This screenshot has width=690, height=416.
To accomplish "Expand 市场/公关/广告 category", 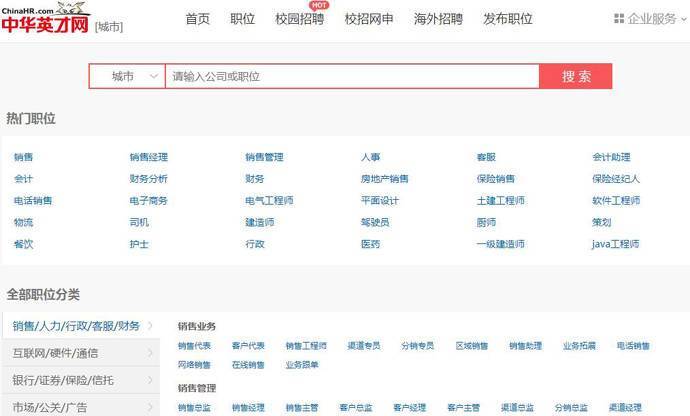I will tap(81, 406).
